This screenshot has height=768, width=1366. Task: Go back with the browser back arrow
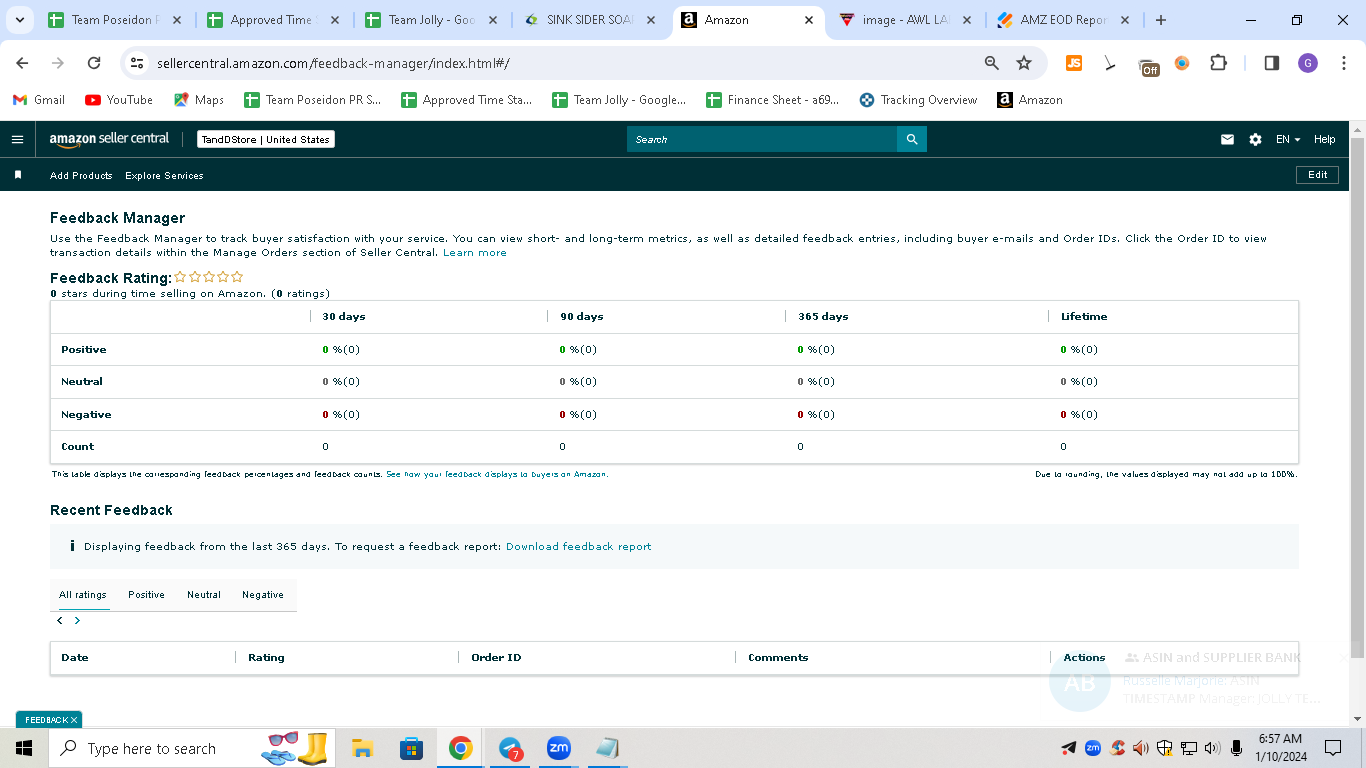click(22, 63)
